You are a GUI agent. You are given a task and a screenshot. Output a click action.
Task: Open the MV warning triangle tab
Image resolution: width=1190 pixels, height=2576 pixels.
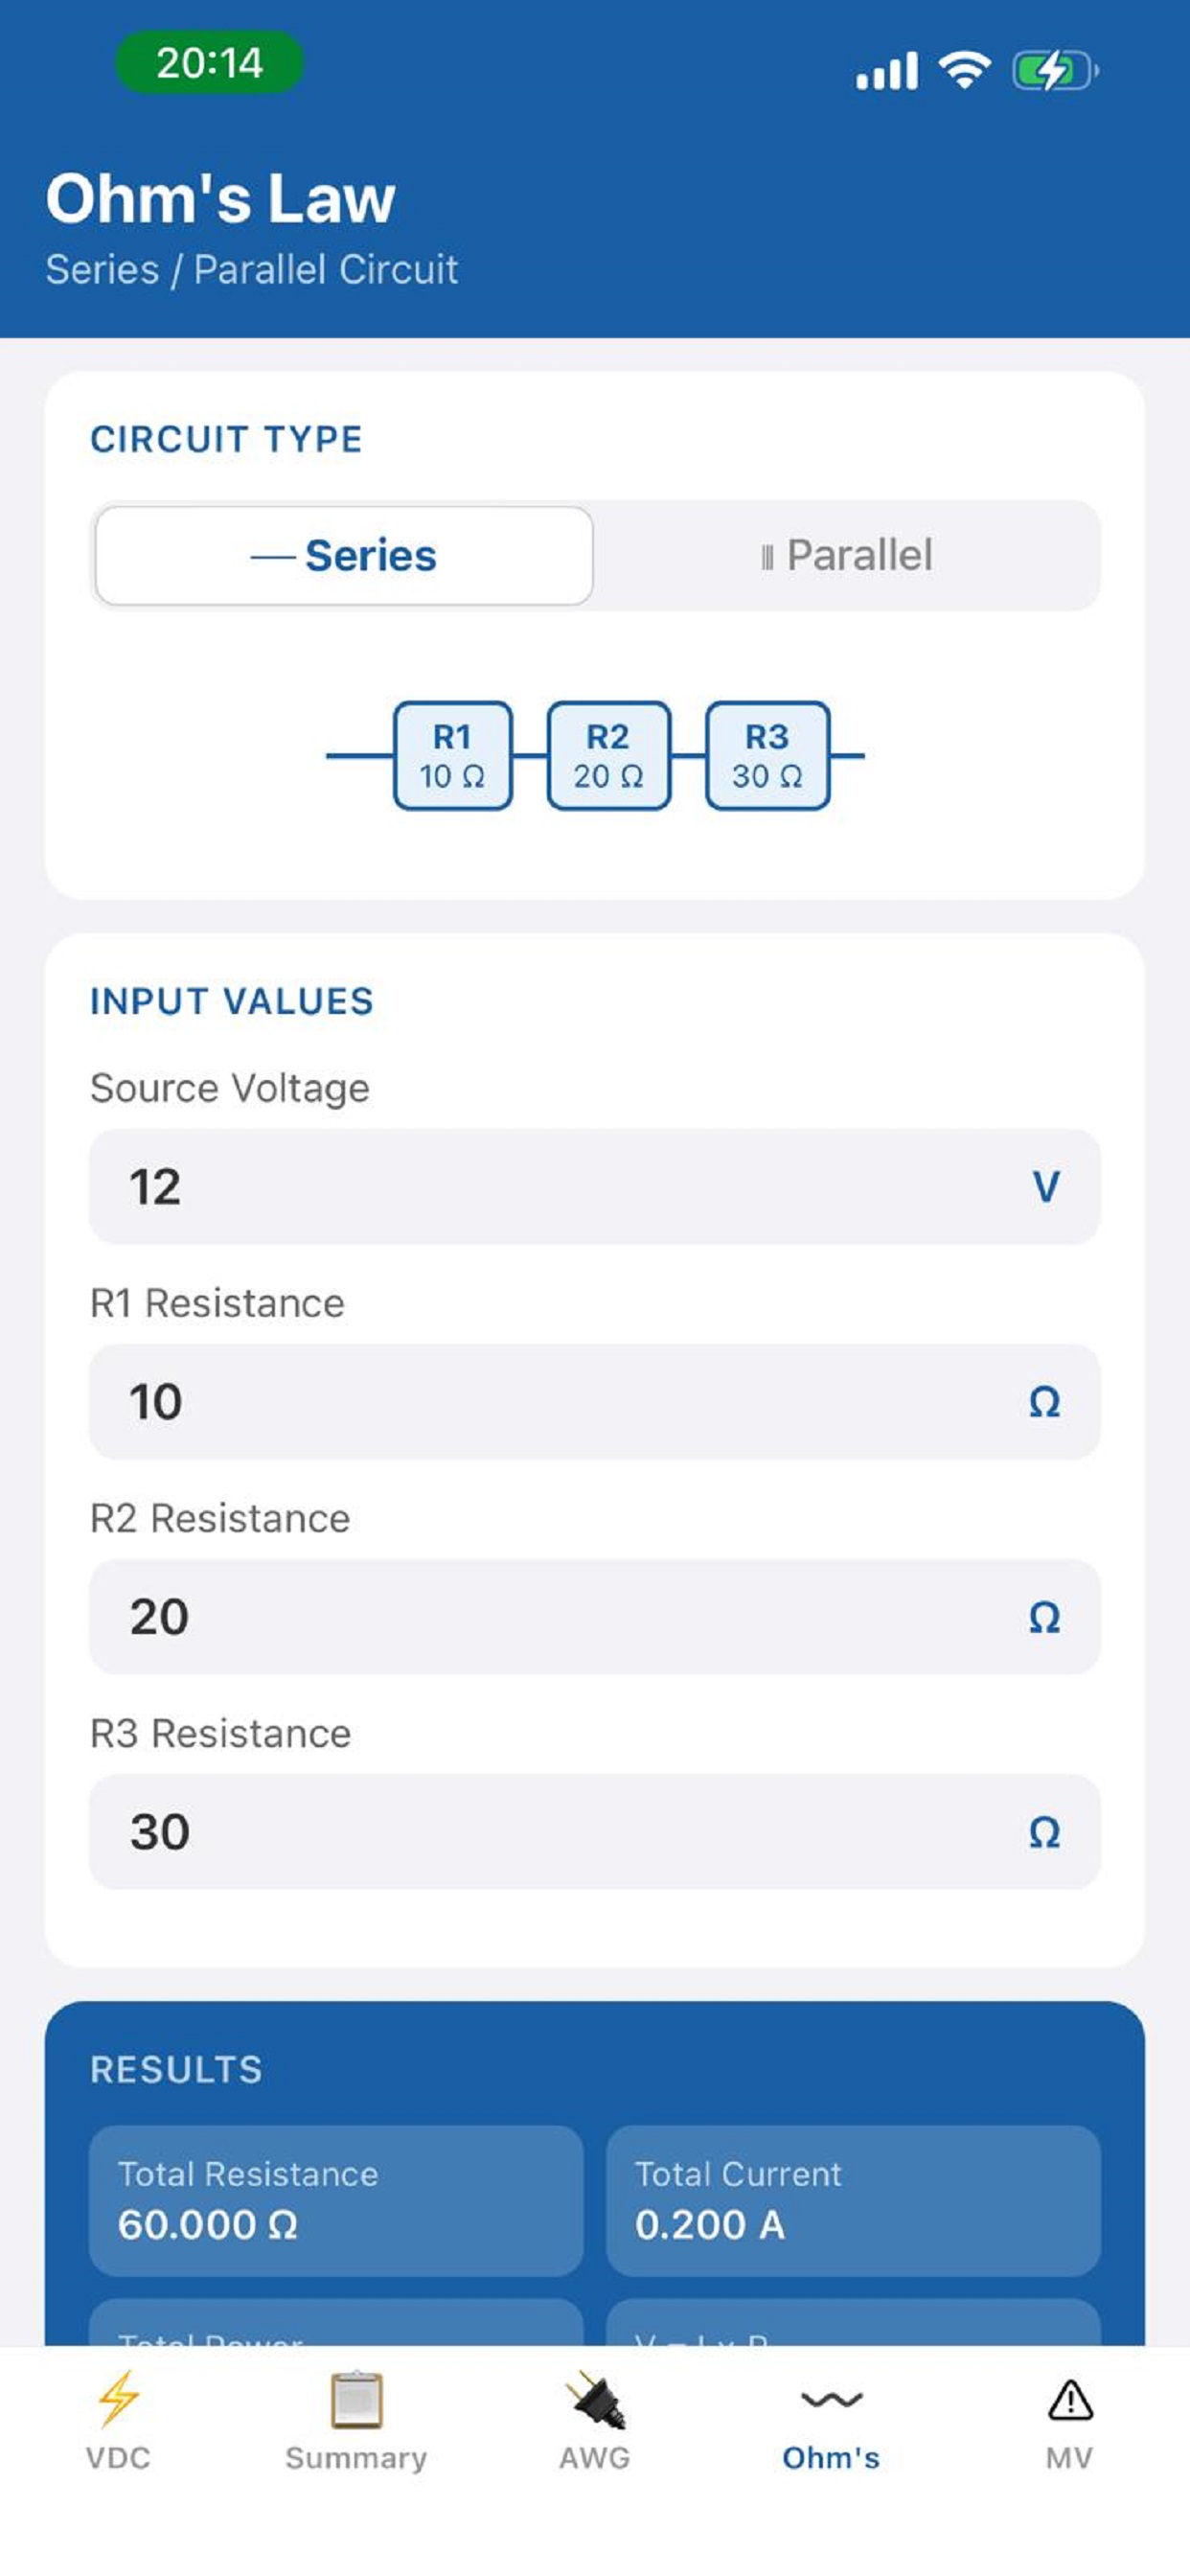1069,2420
